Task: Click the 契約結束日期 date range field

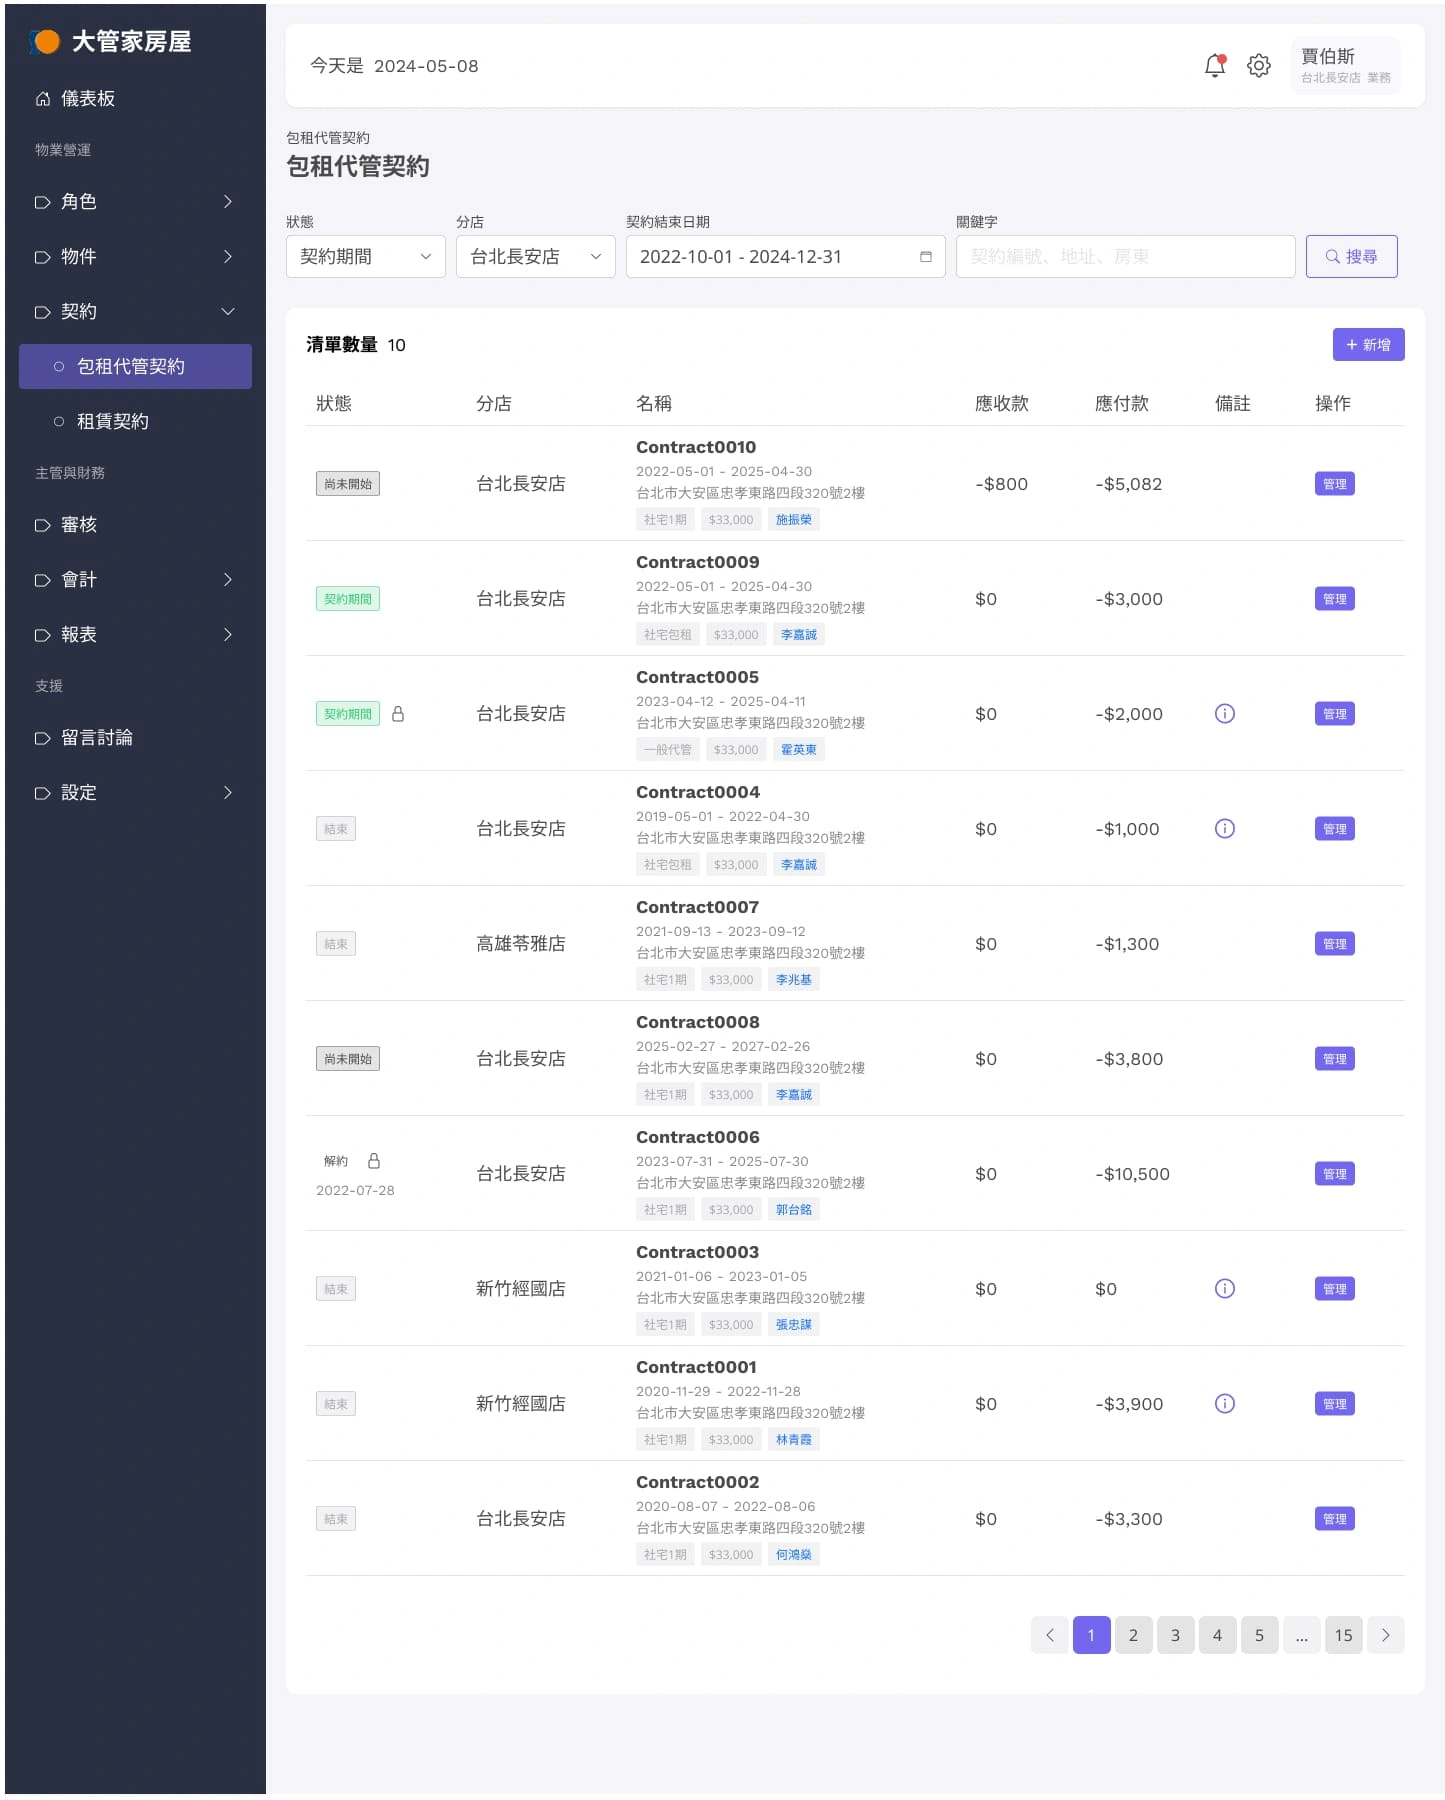Action: pyautogui.click(x=785, y=257)
